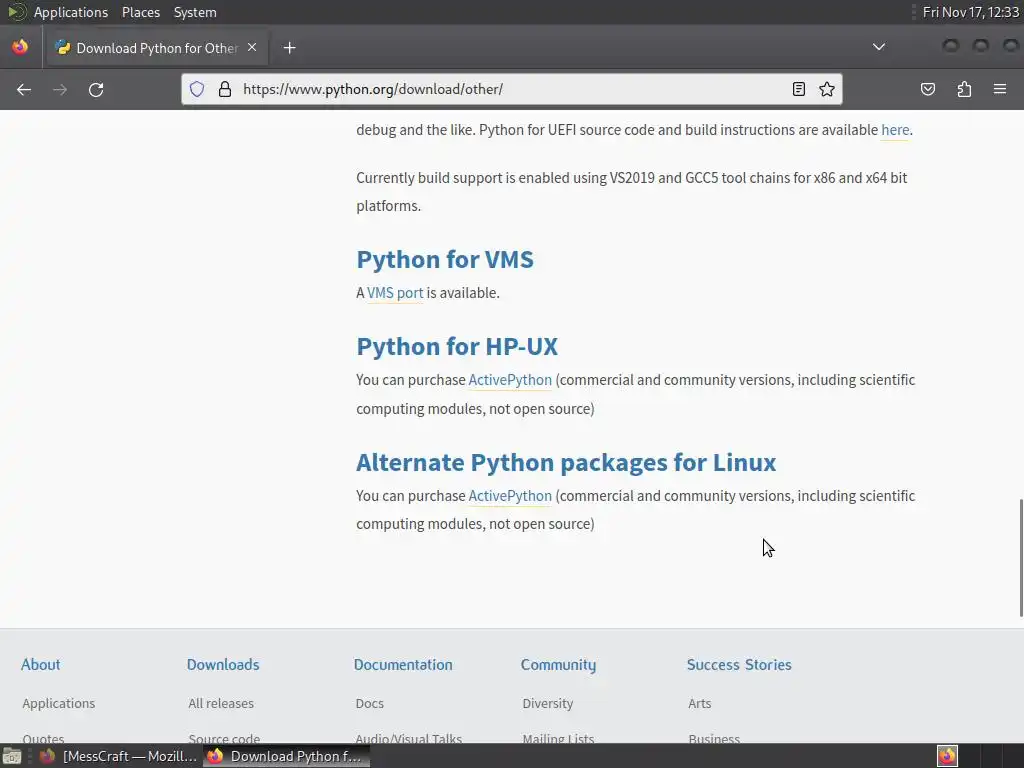Reload the current page
The width and height of the screenshot is (1024, 768).
(x=96, y=89)
